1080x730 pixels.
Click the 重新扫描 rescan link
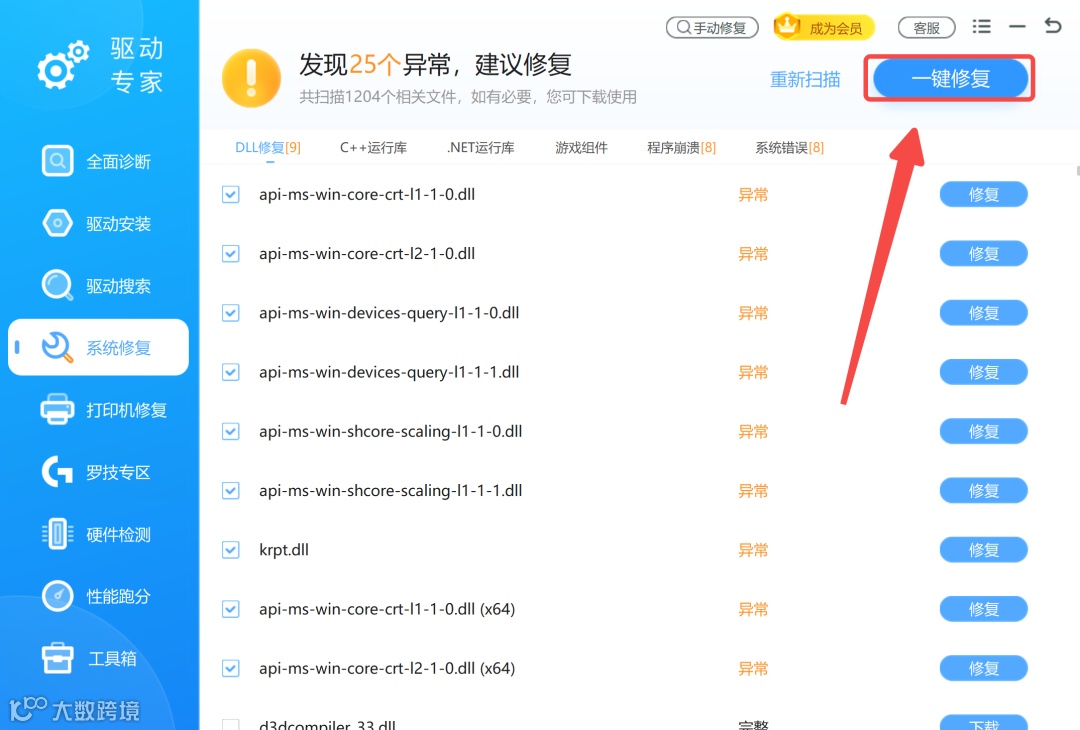click(x=804, y=79)
